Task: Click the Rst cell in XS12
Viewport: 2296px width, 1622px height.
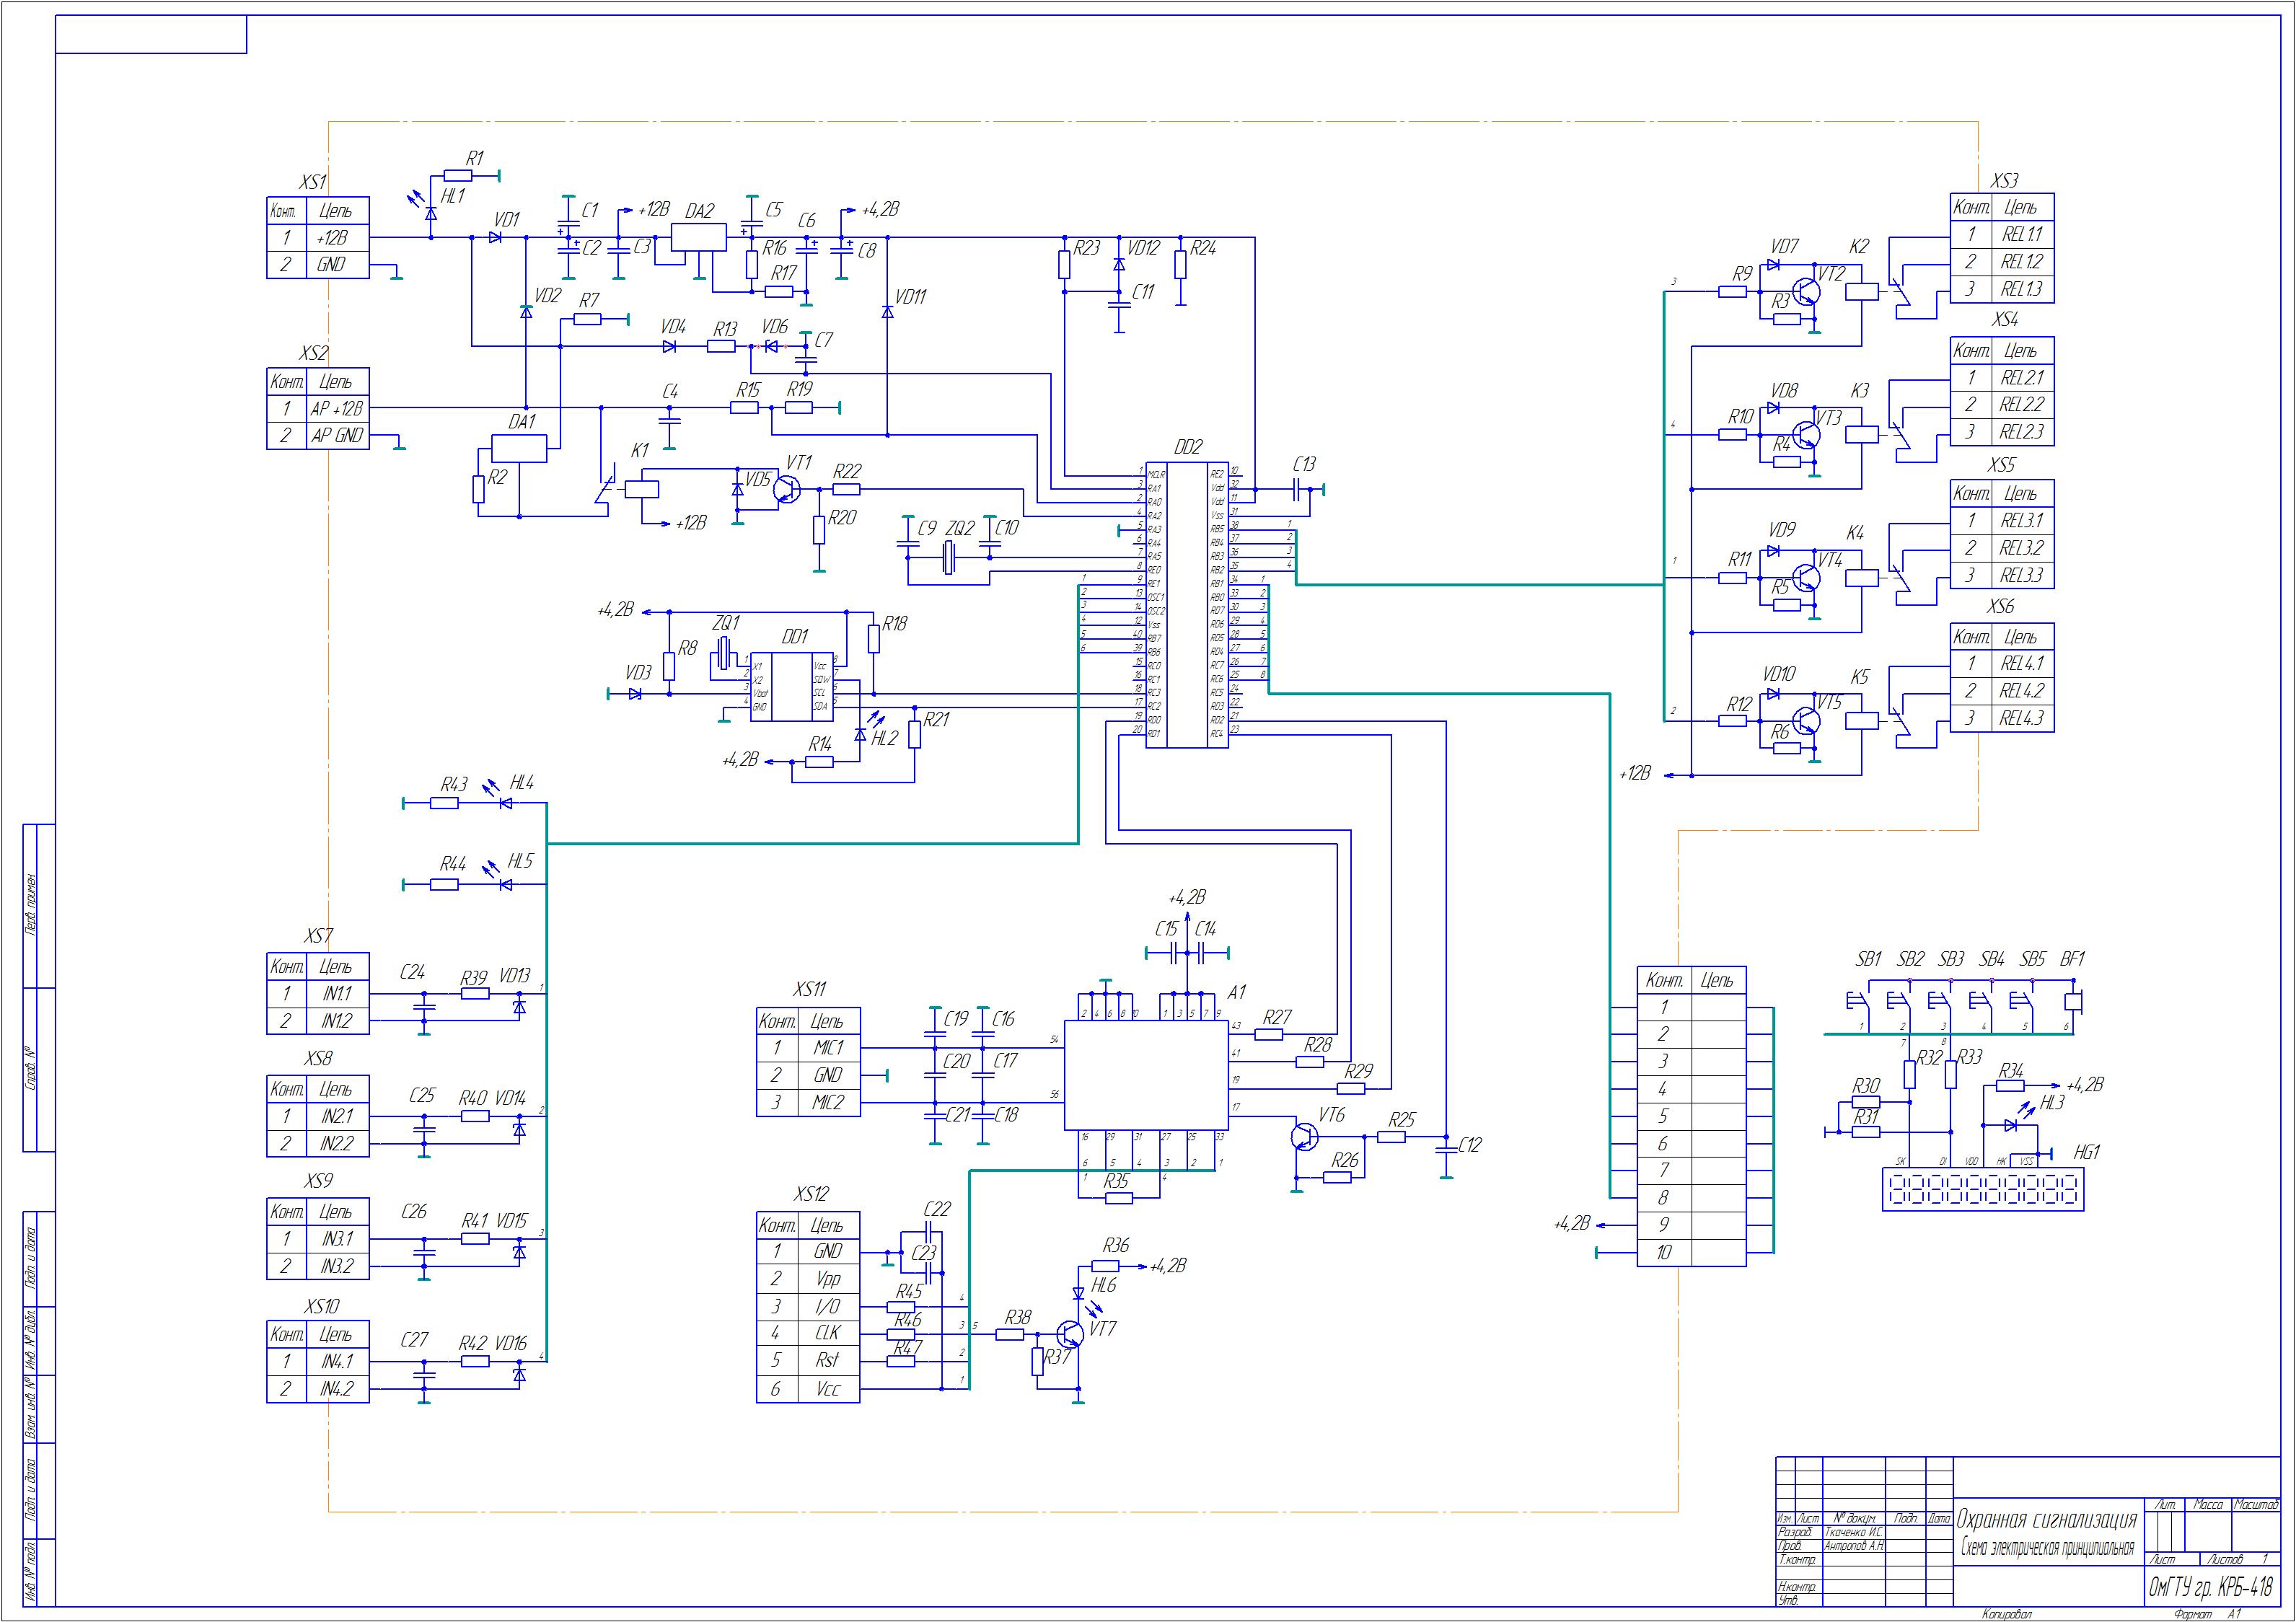Action: [x=828, y=1361]
